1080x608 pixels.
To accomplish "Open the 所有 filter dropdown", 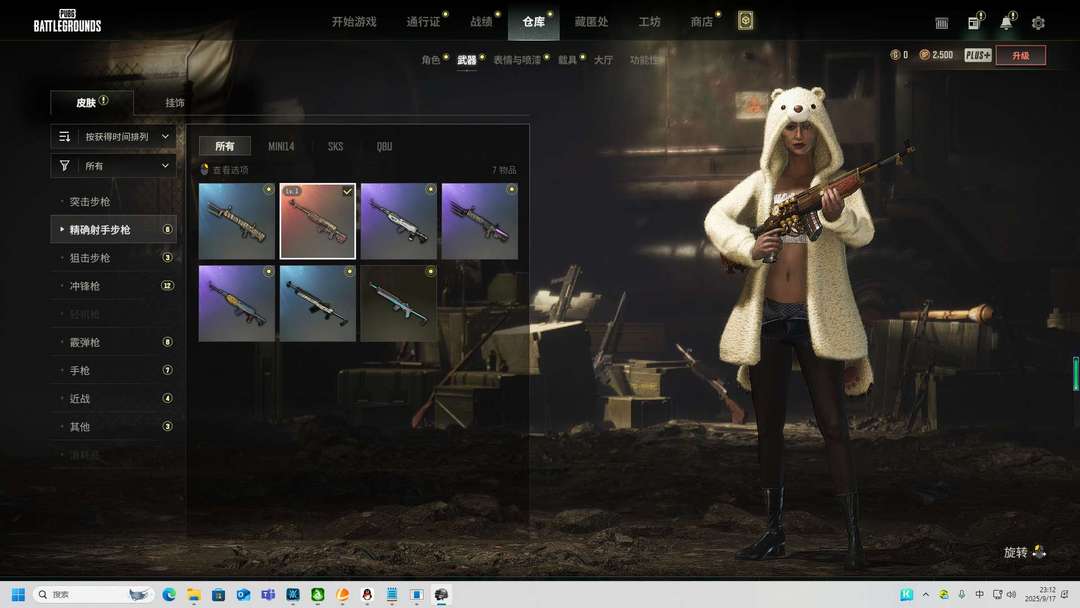I will point(114,166).
